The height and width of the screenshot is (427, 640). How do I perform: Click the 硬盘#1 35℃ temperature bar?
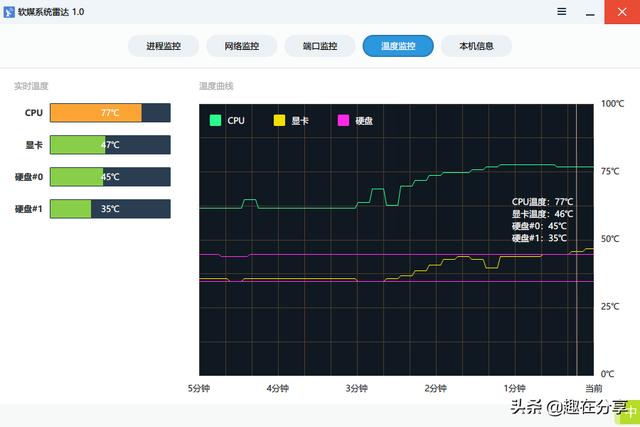[x=110, y=209]
